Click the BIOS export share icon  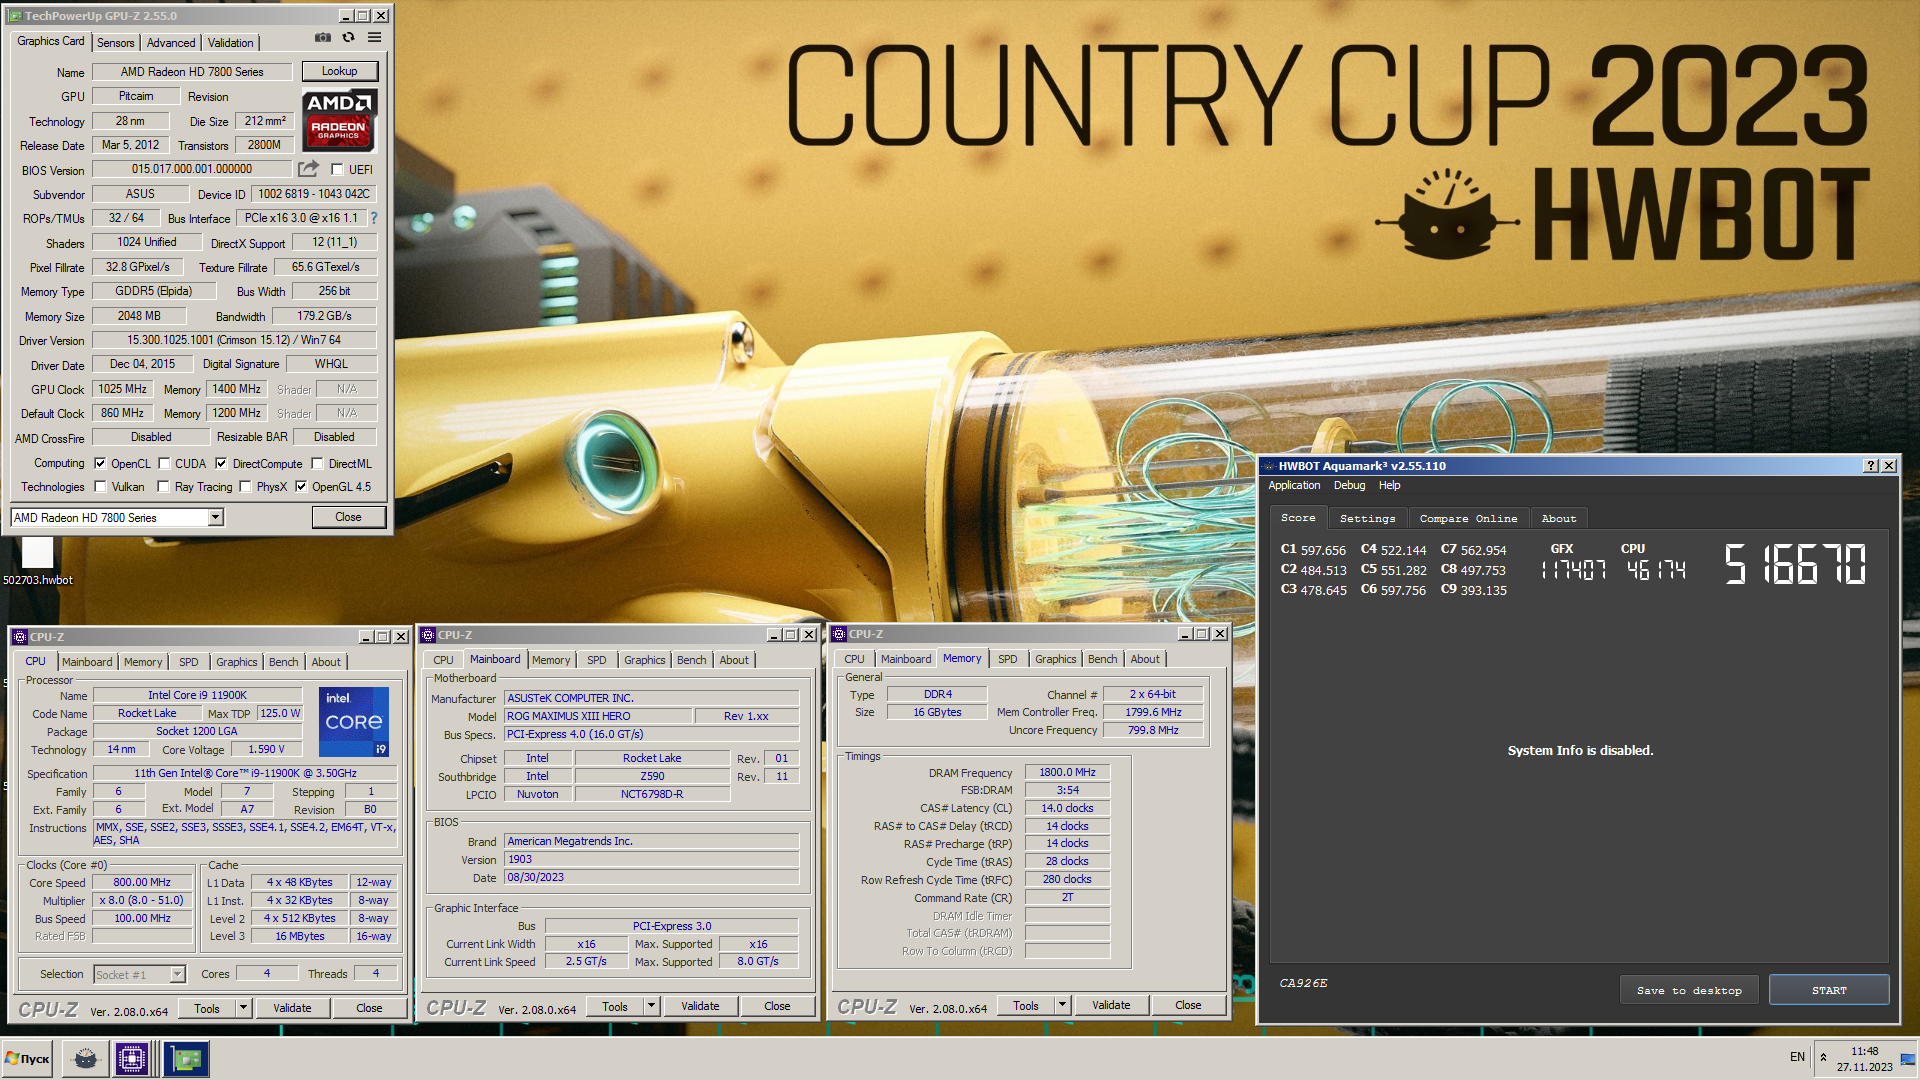click(308, 169)
